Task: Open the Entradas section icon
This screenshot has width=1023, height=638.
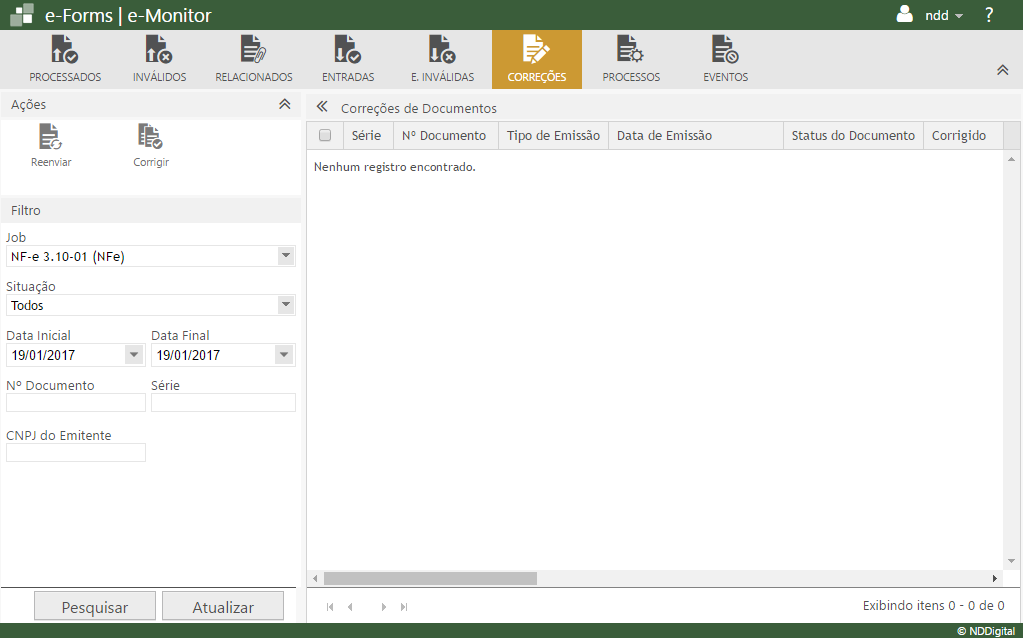Action: coord(348,50)
